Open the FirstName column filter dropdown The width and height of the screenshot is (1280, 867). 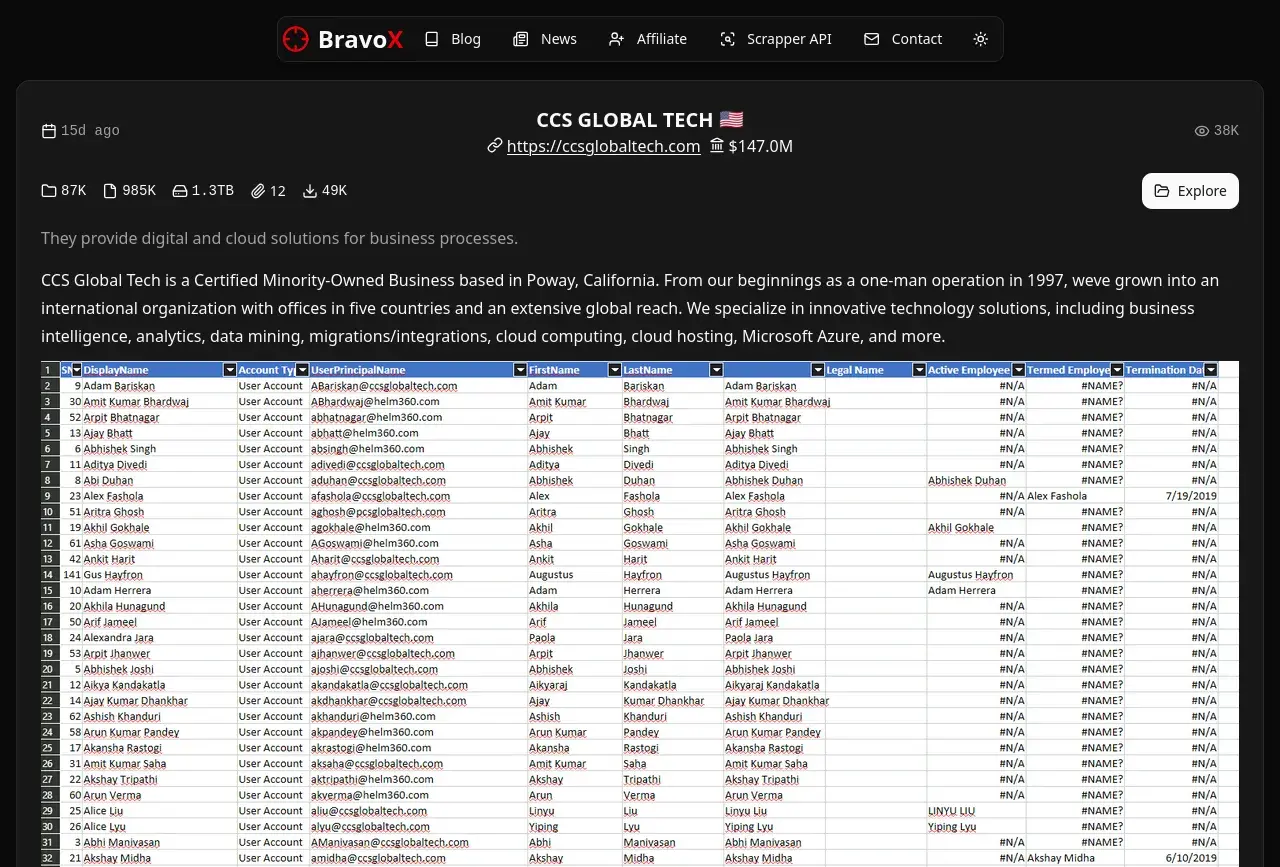615,370
